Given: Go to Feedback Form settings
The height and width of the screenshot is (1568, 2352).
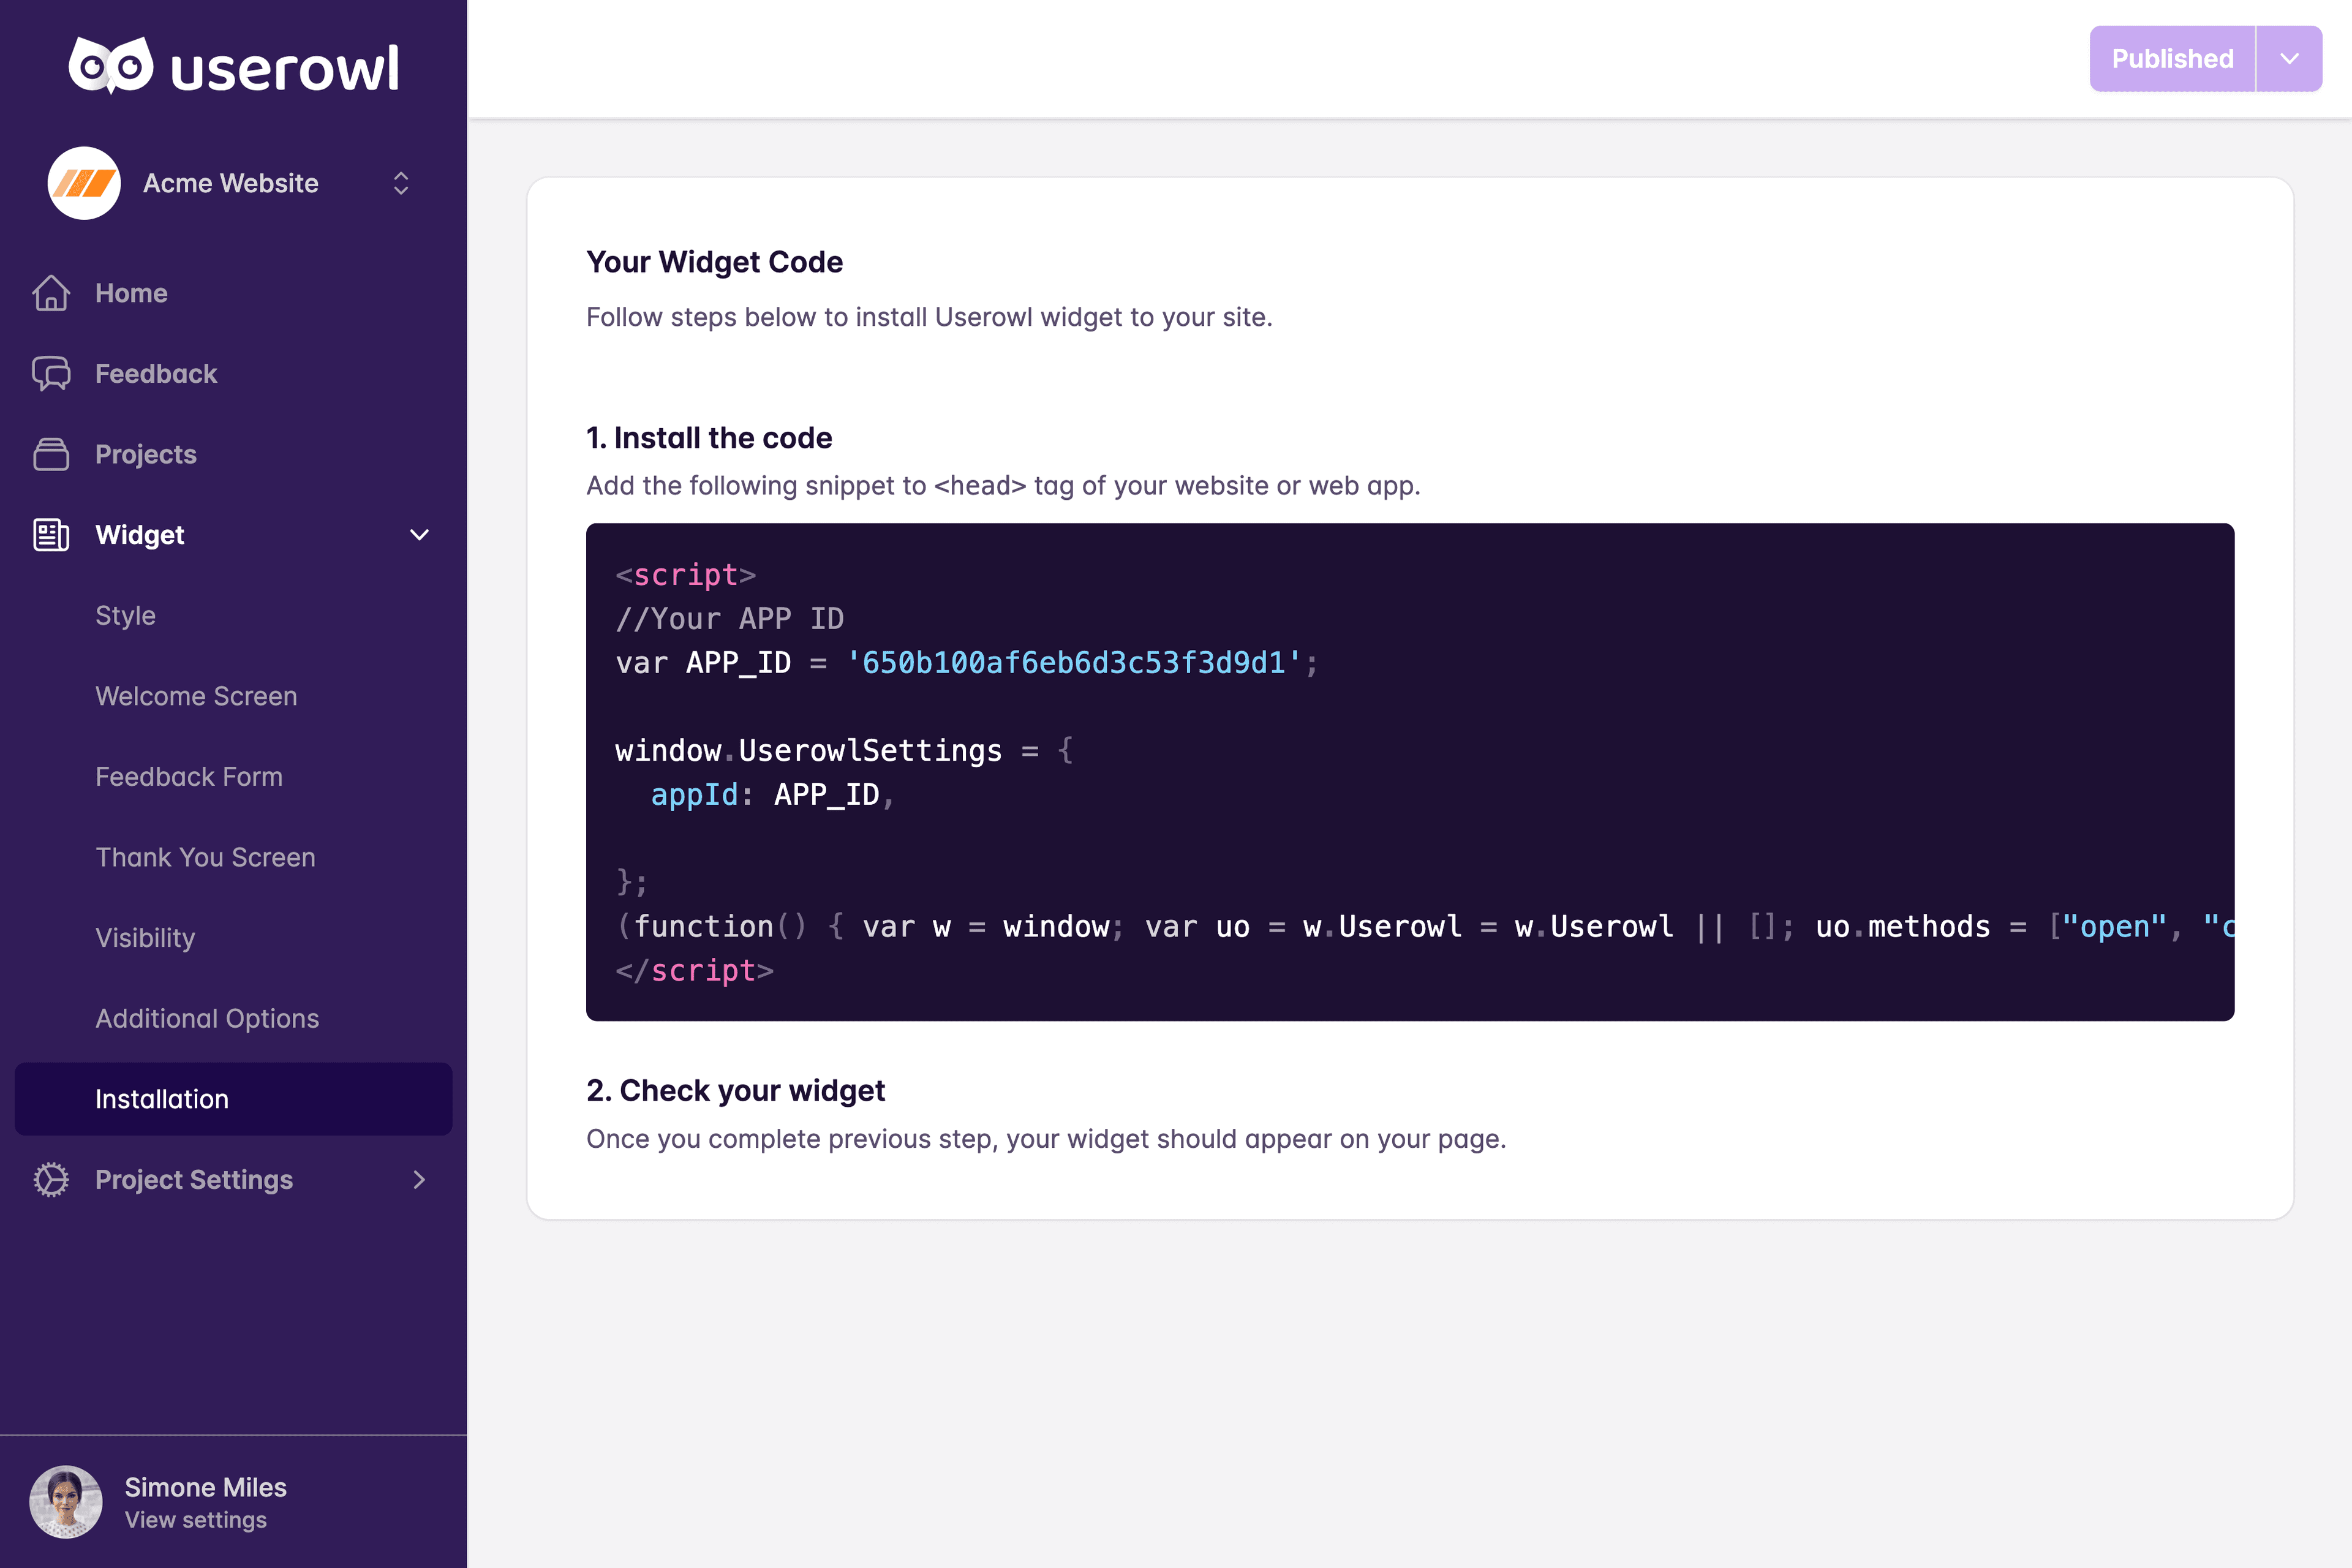Looking at the screenshot, I should [x=189, y=777].
